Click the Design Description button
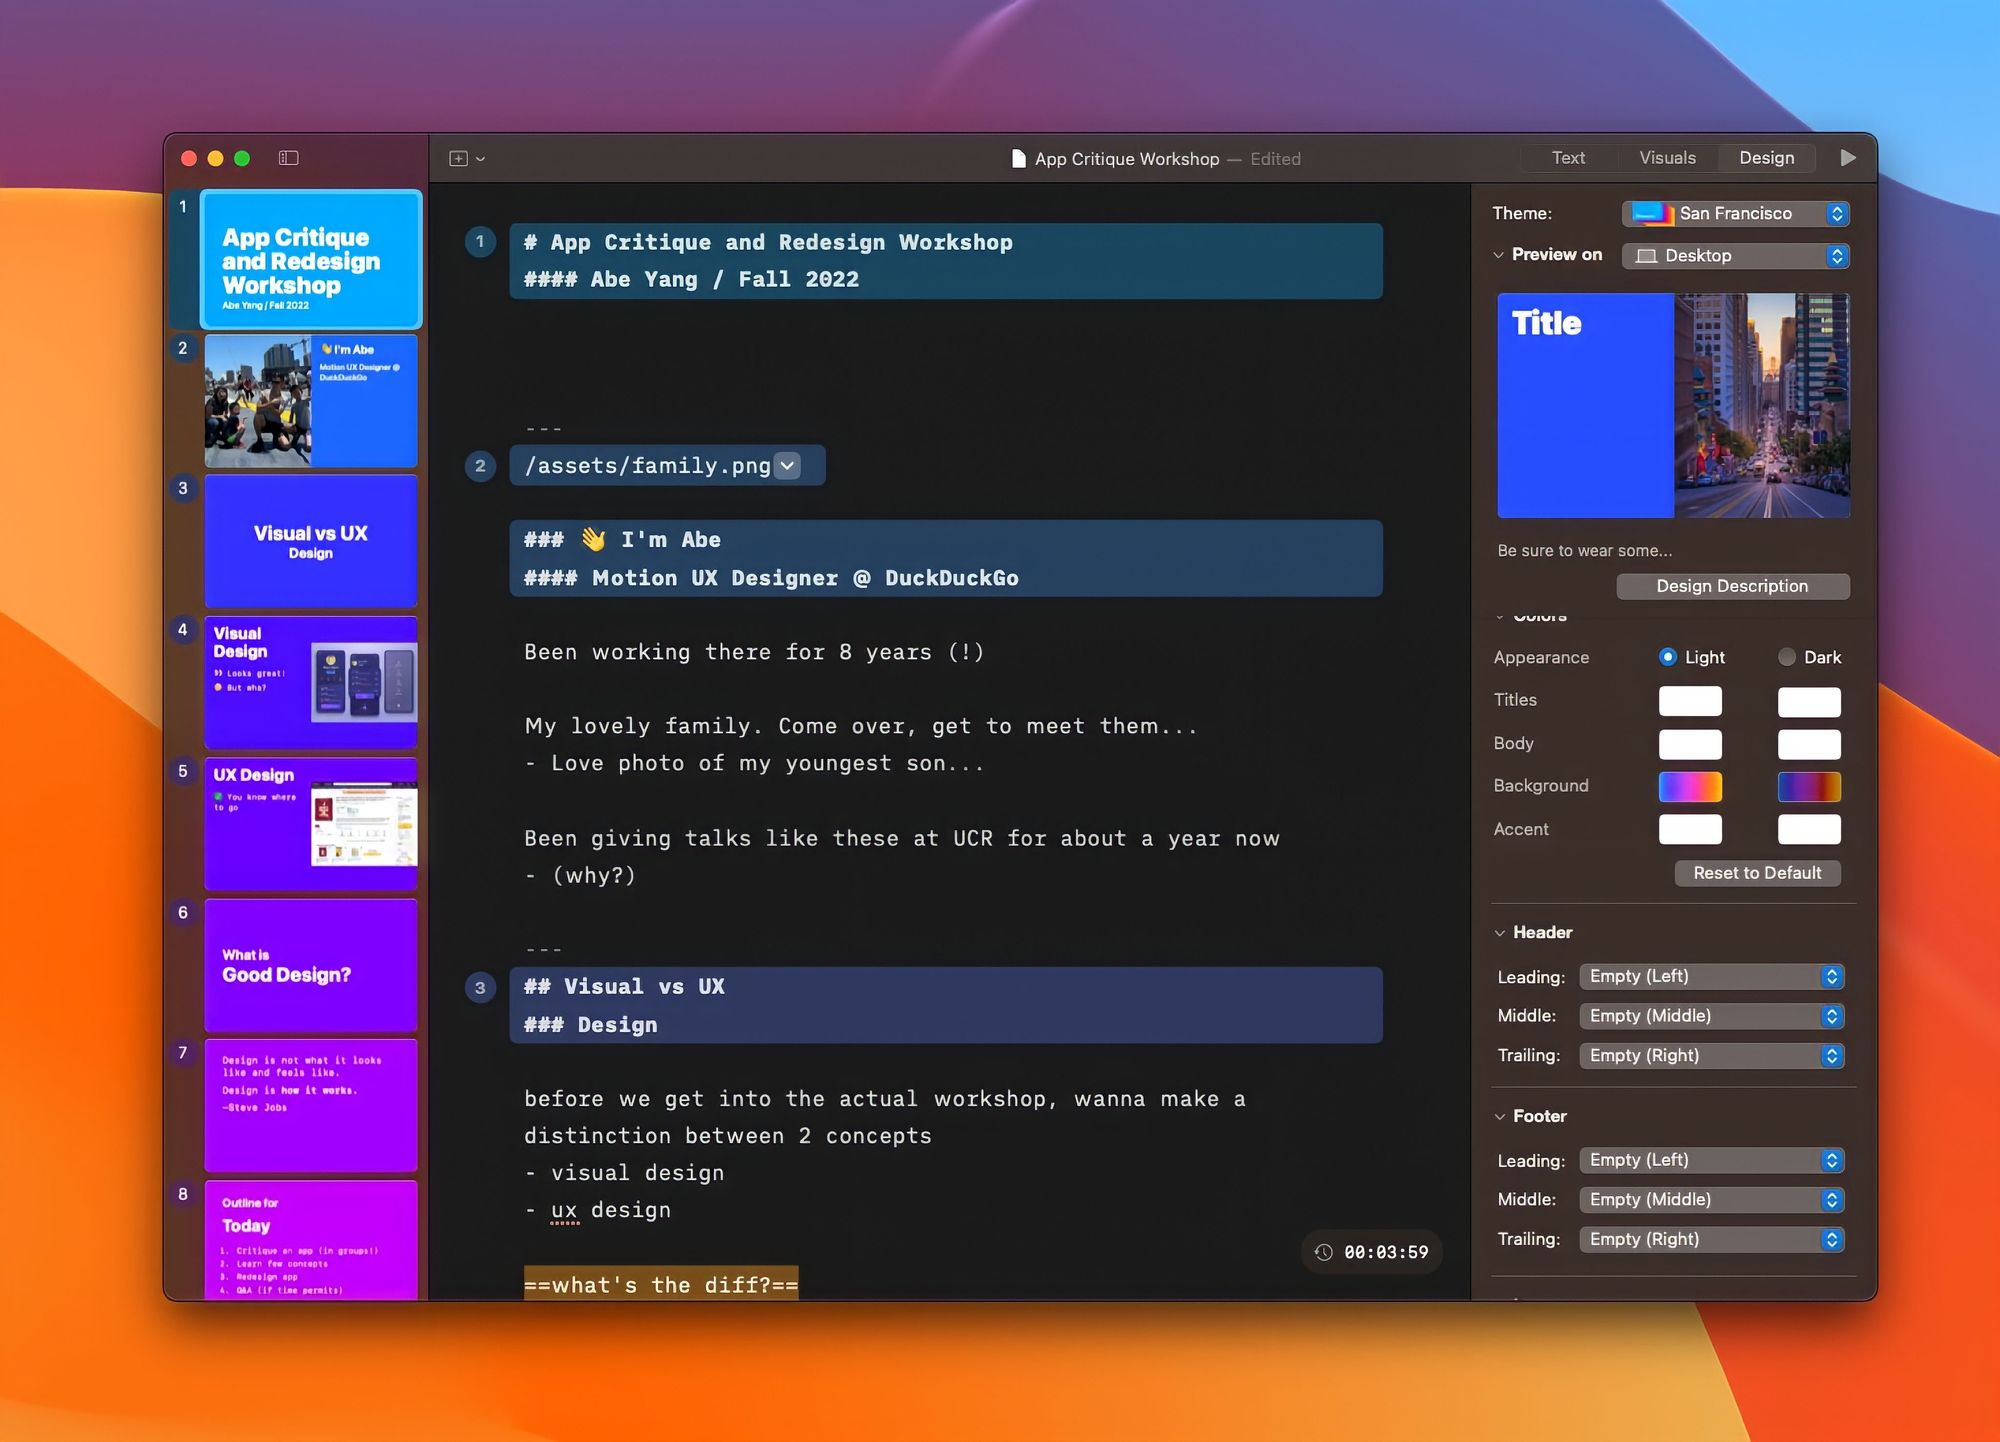2000x1442 pixels. pyautogui.click(x=1732, y=586)
